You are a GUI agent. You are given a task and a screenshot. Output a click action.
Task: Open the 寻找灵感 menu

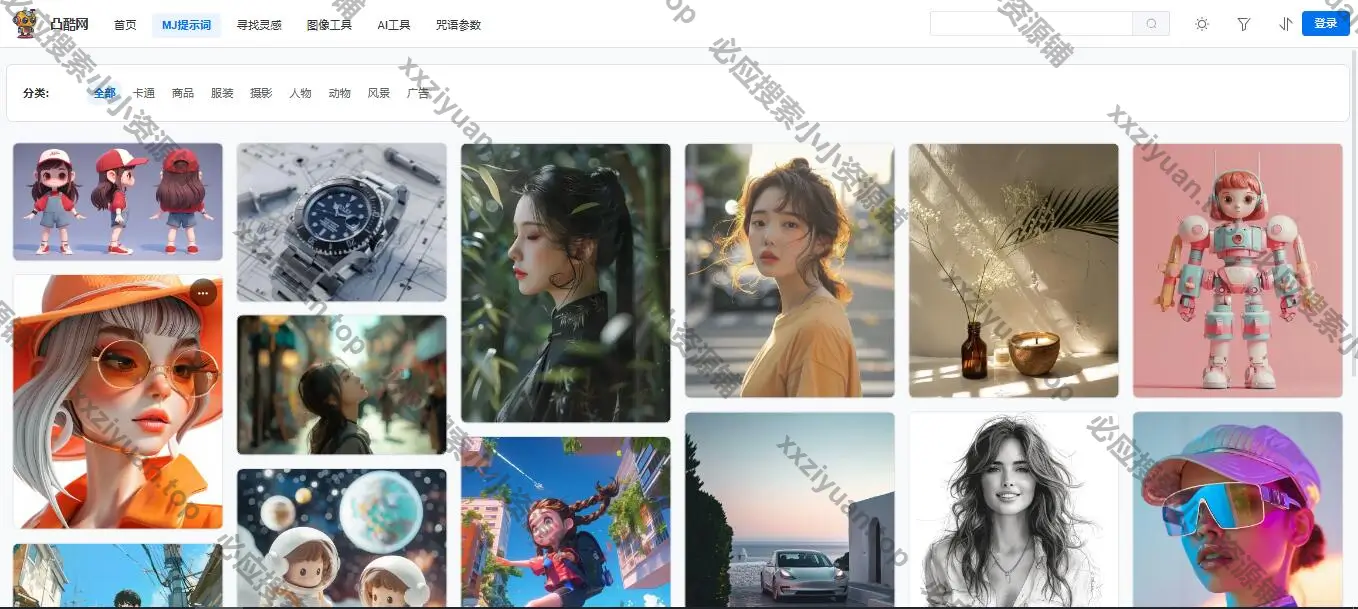tap(259, 25)
